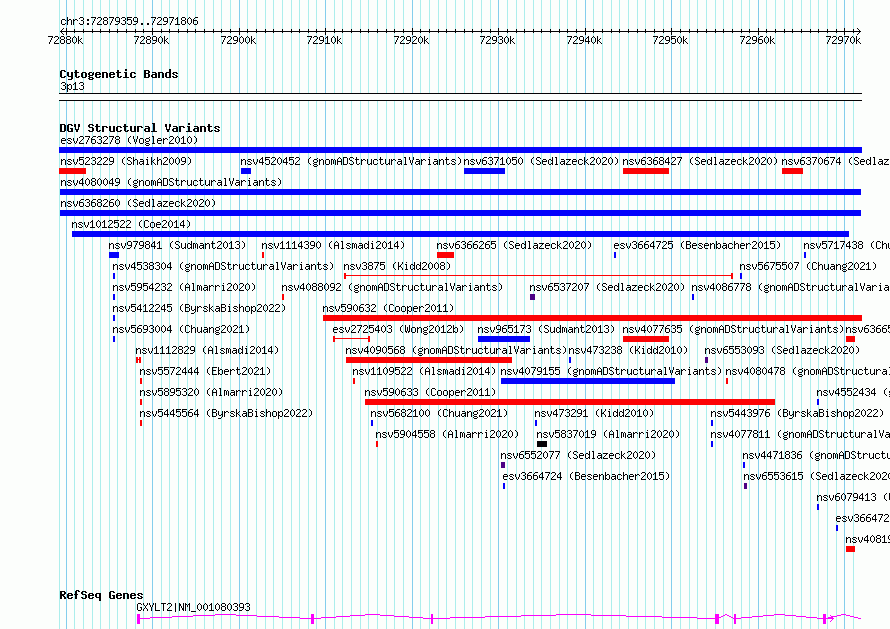Open nsv5682100 (Chuang2021) label
Viewport: 890px width, 629px height.
pos(439,413)
